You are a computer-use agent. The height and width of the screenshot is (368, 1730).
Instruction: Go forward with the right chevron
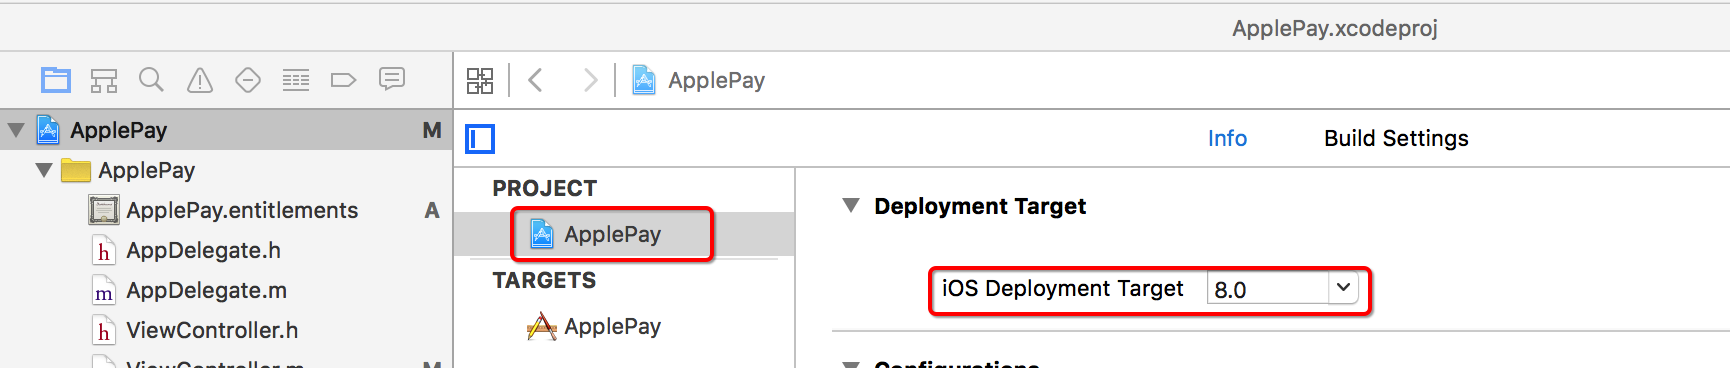click(590, 80)
